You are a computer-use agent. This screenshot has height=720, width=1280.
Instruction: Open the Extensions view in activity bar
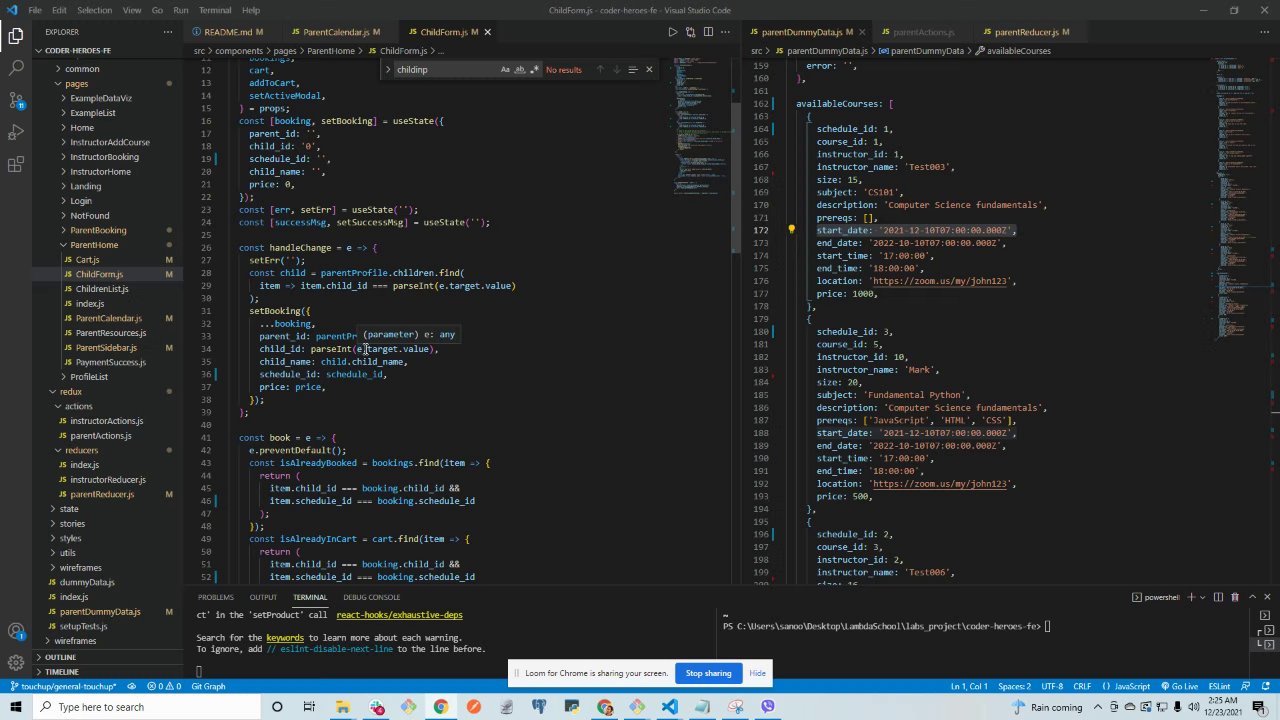tap(16, 164)
